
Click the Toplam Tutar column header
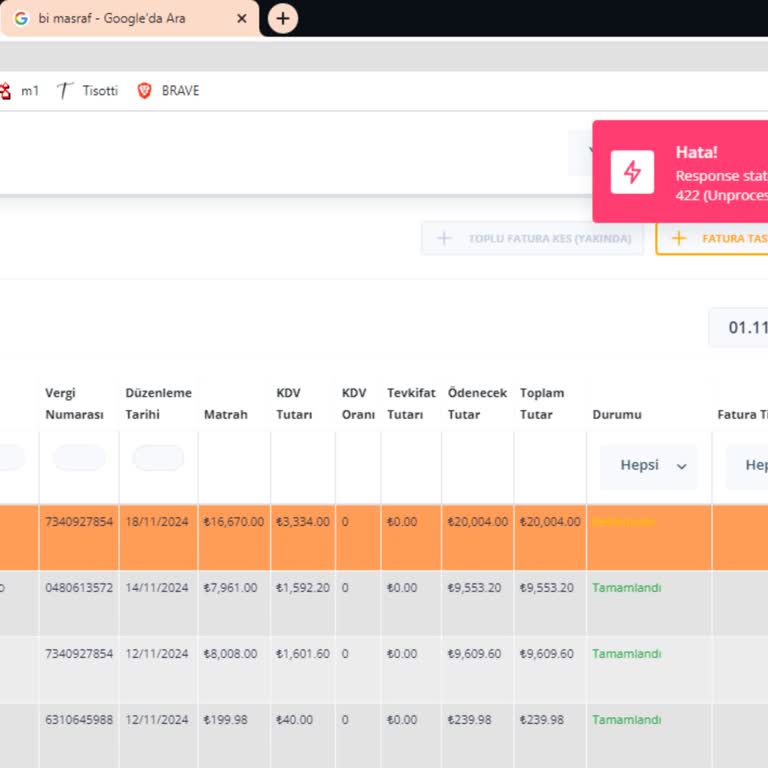[542, 403]
